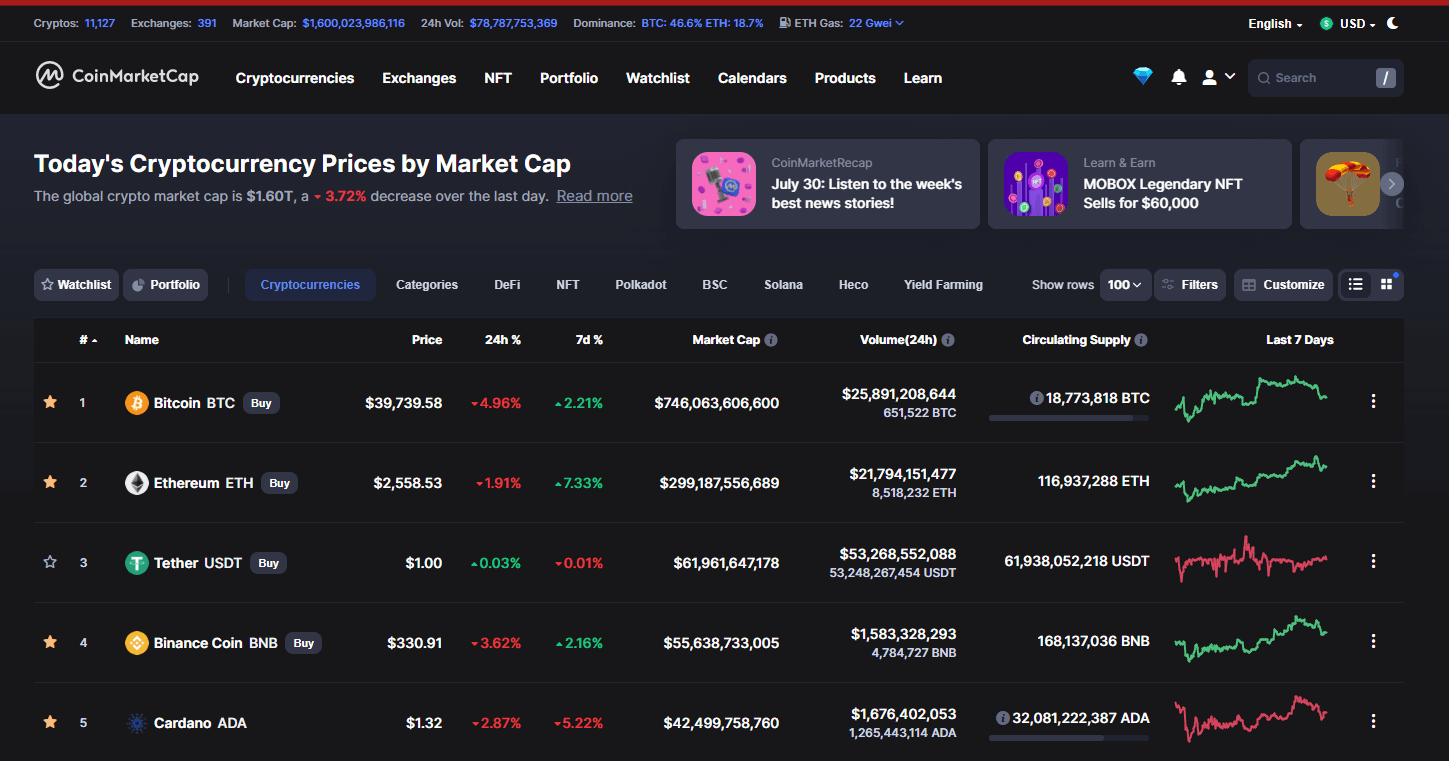This screenshot has height=761, width=1449.
Task: Open Bitcoin row more options menu
Action: (x=1373, y=401)
